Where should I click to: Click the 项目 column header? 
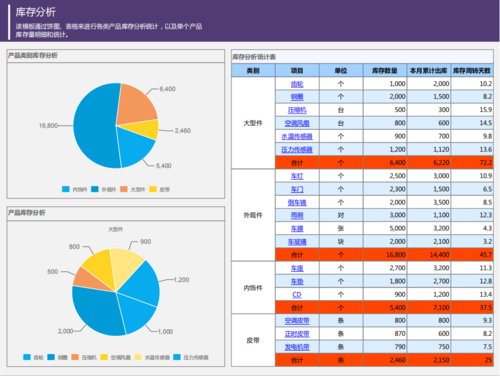tap(297, 70)
